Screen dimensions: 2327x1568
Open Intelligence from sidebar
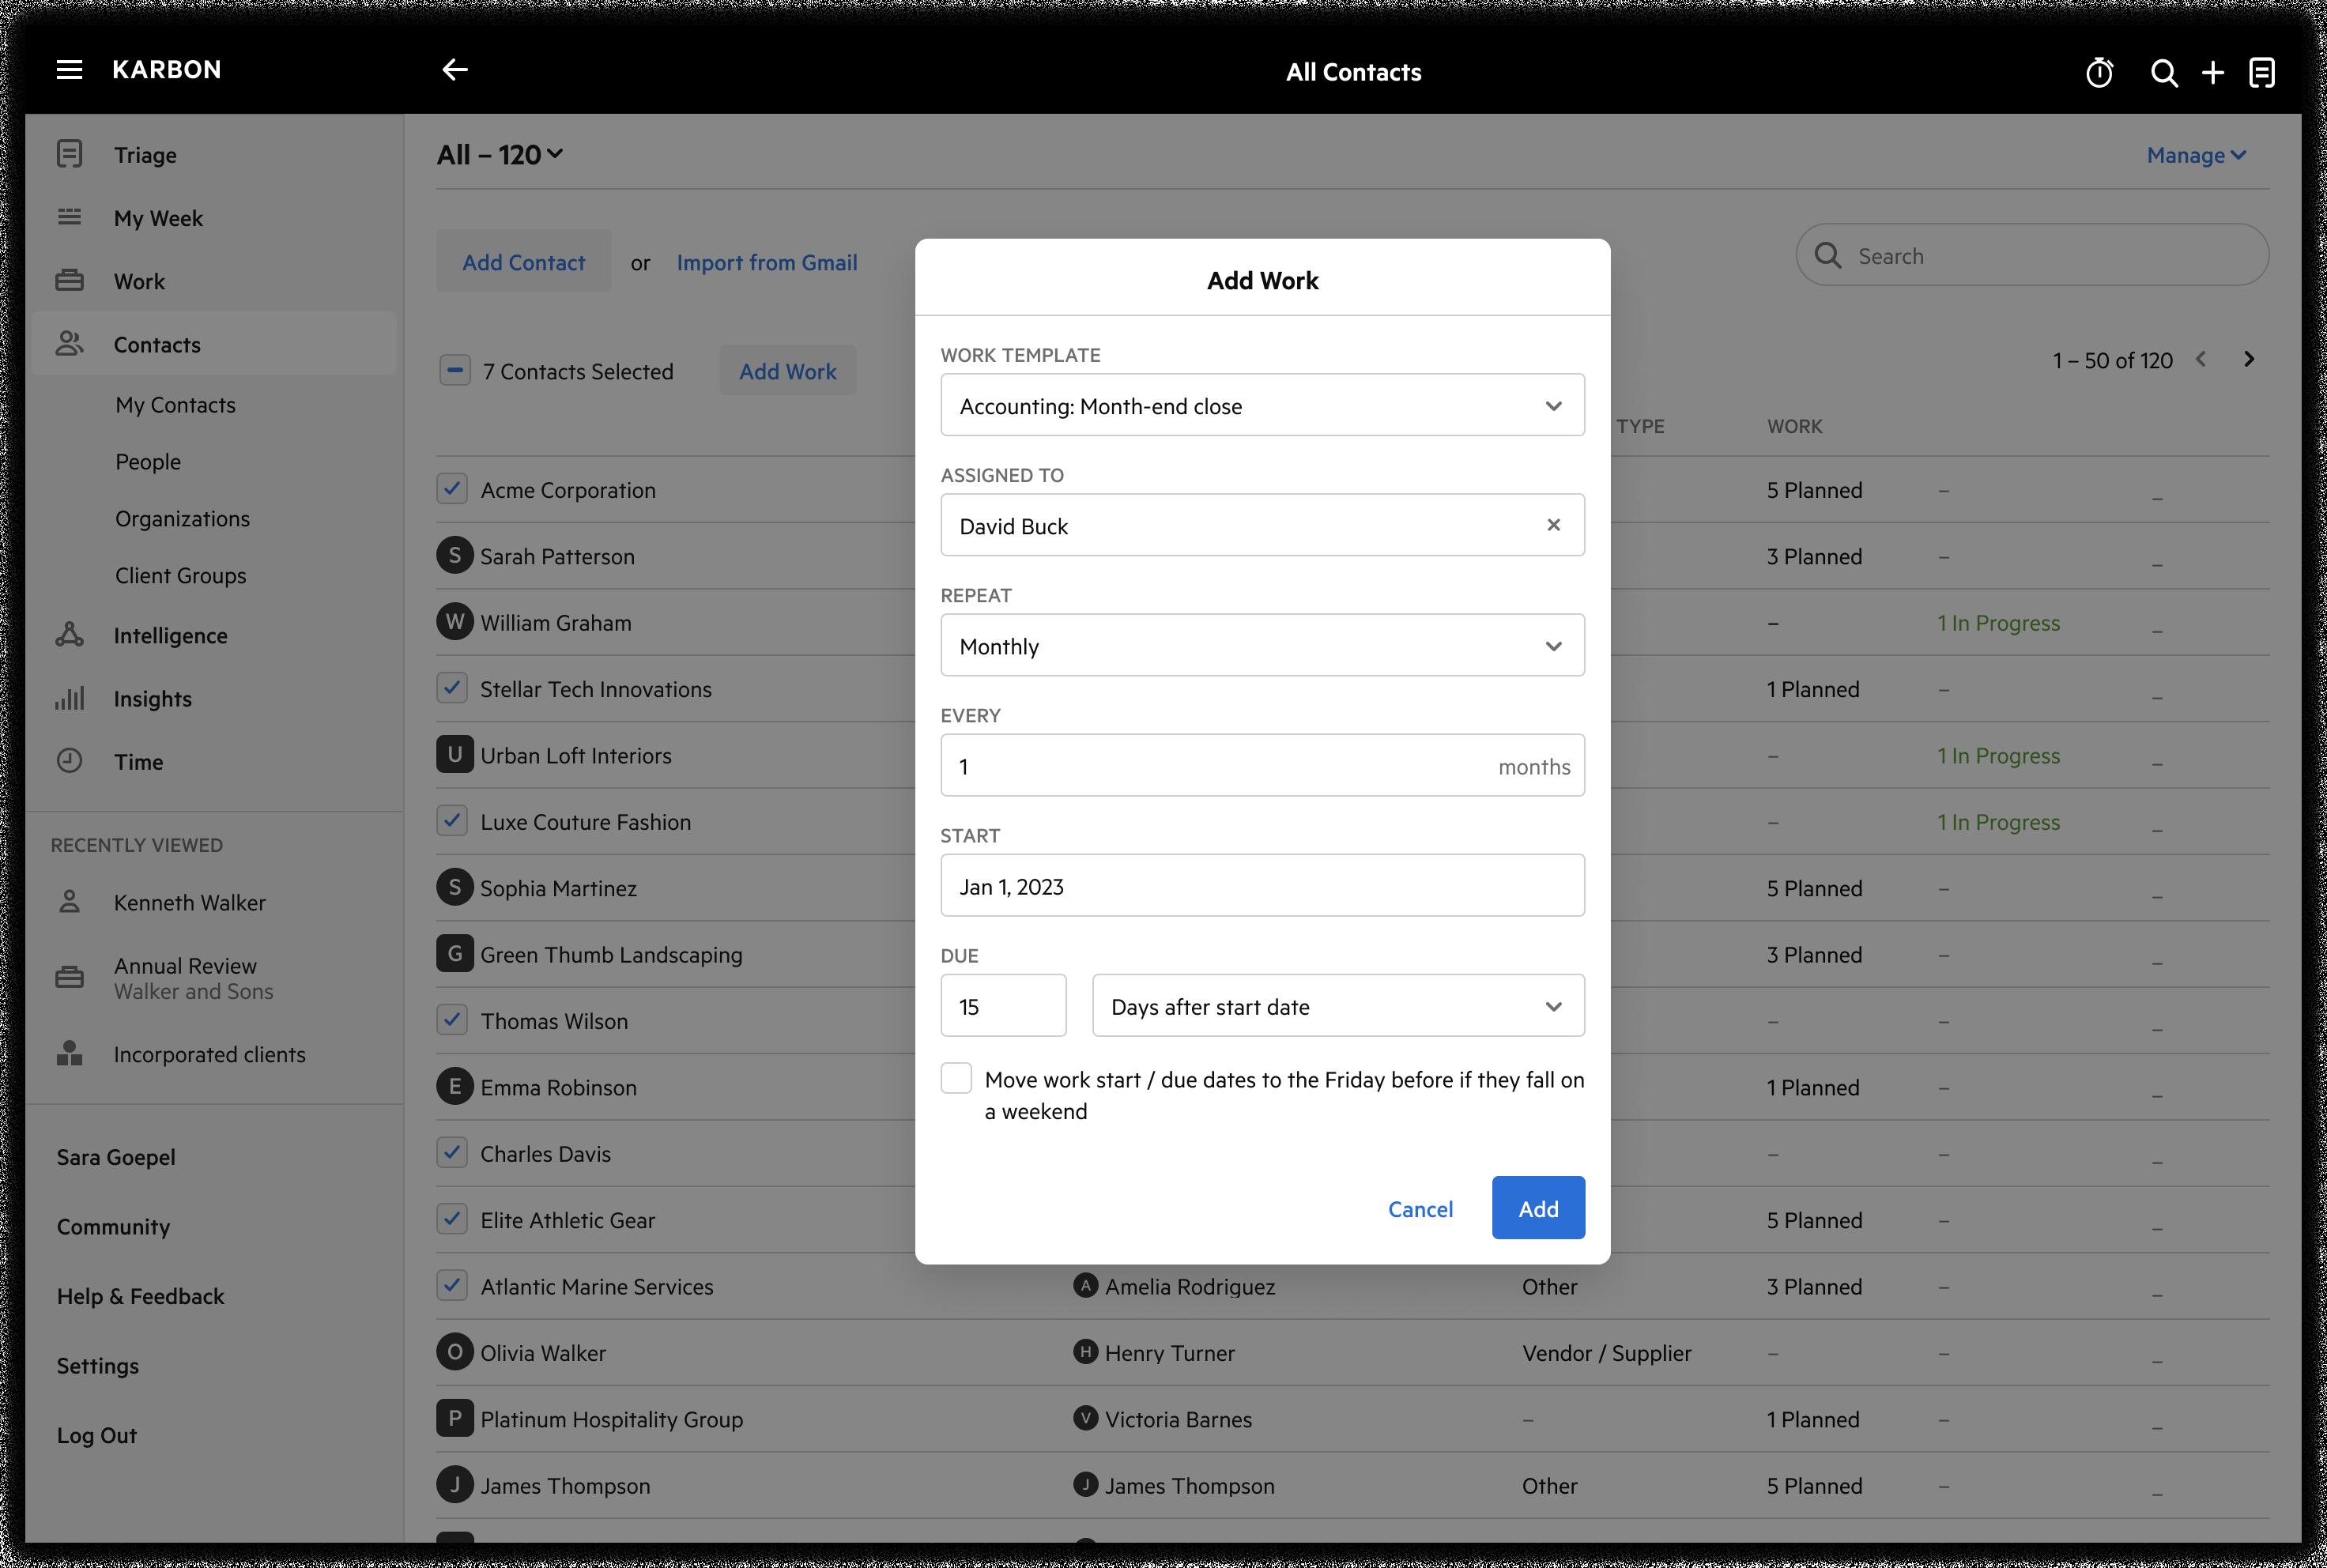(x=170, y=636)
